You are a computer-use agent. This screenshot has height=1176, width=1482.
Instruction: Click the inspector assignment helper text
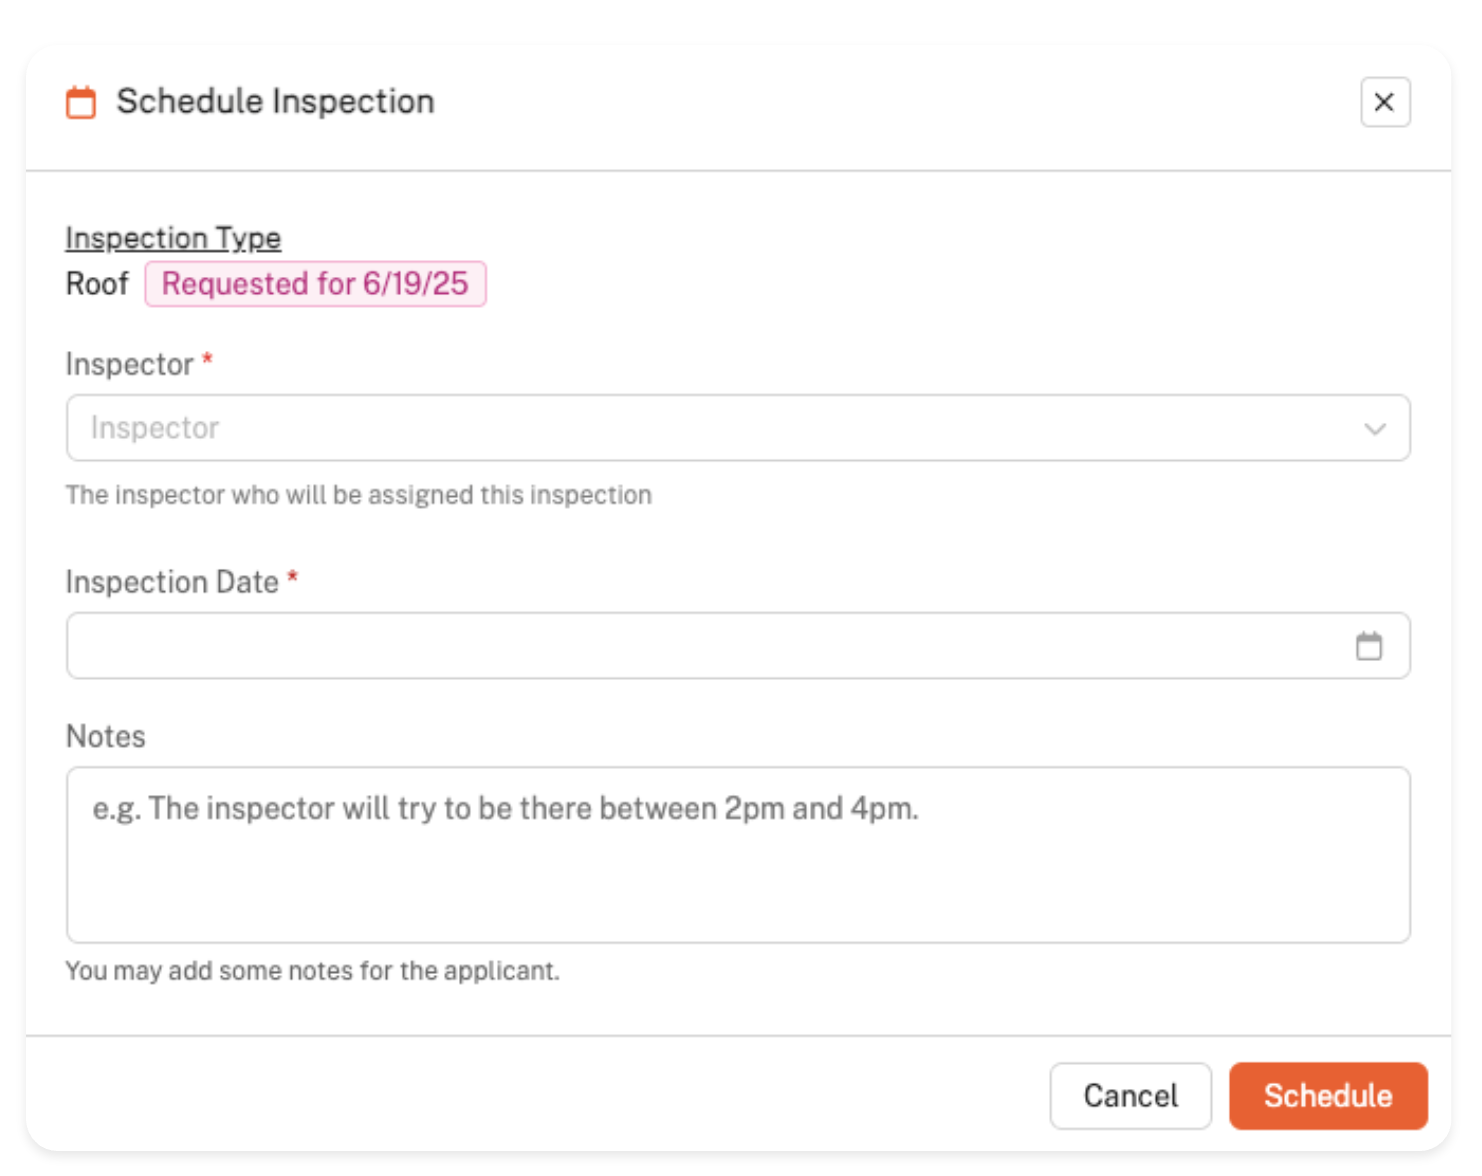click(x=358, y=495)
